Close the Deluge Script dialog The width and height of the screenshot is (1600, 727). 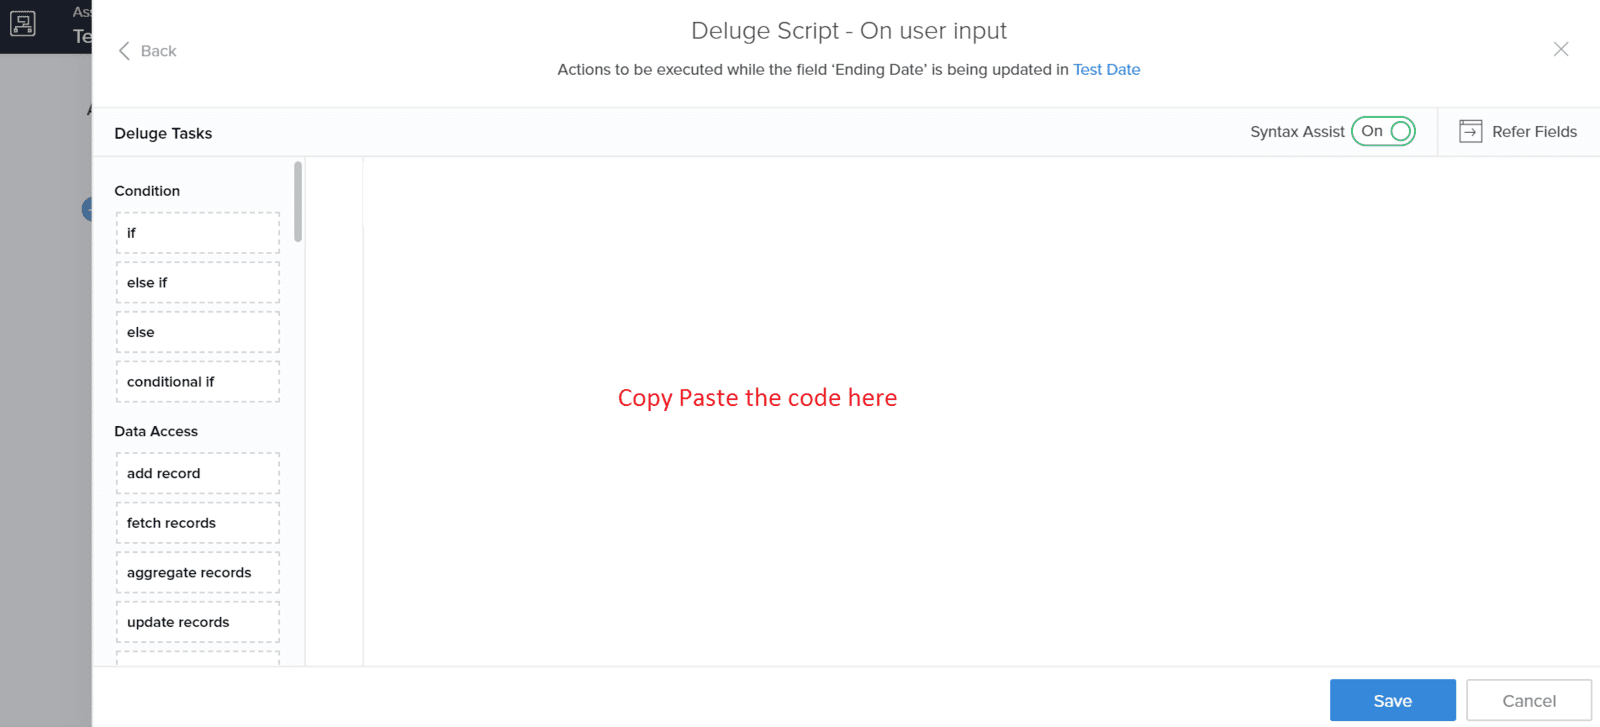coord(1560,49)
